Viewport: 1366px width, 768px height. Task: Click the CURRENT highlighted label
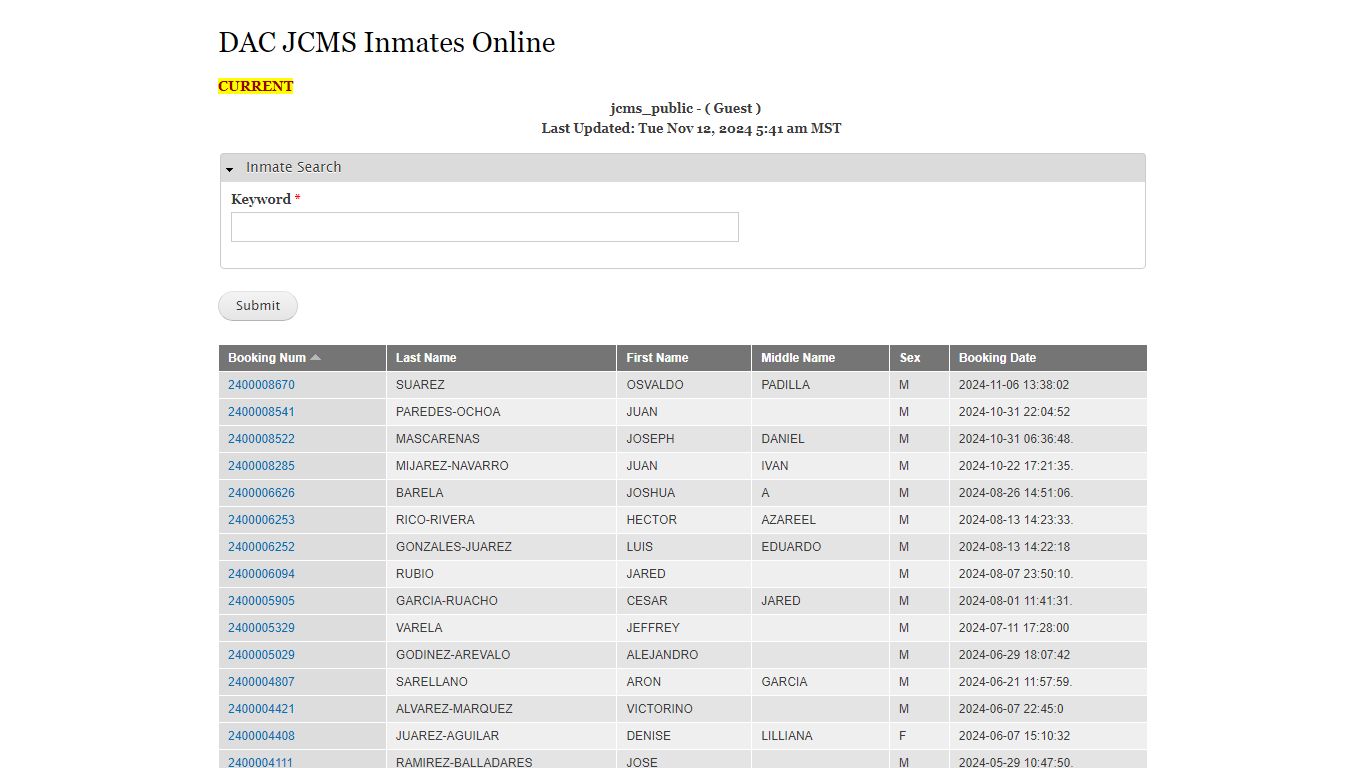[x=256, y=86]
